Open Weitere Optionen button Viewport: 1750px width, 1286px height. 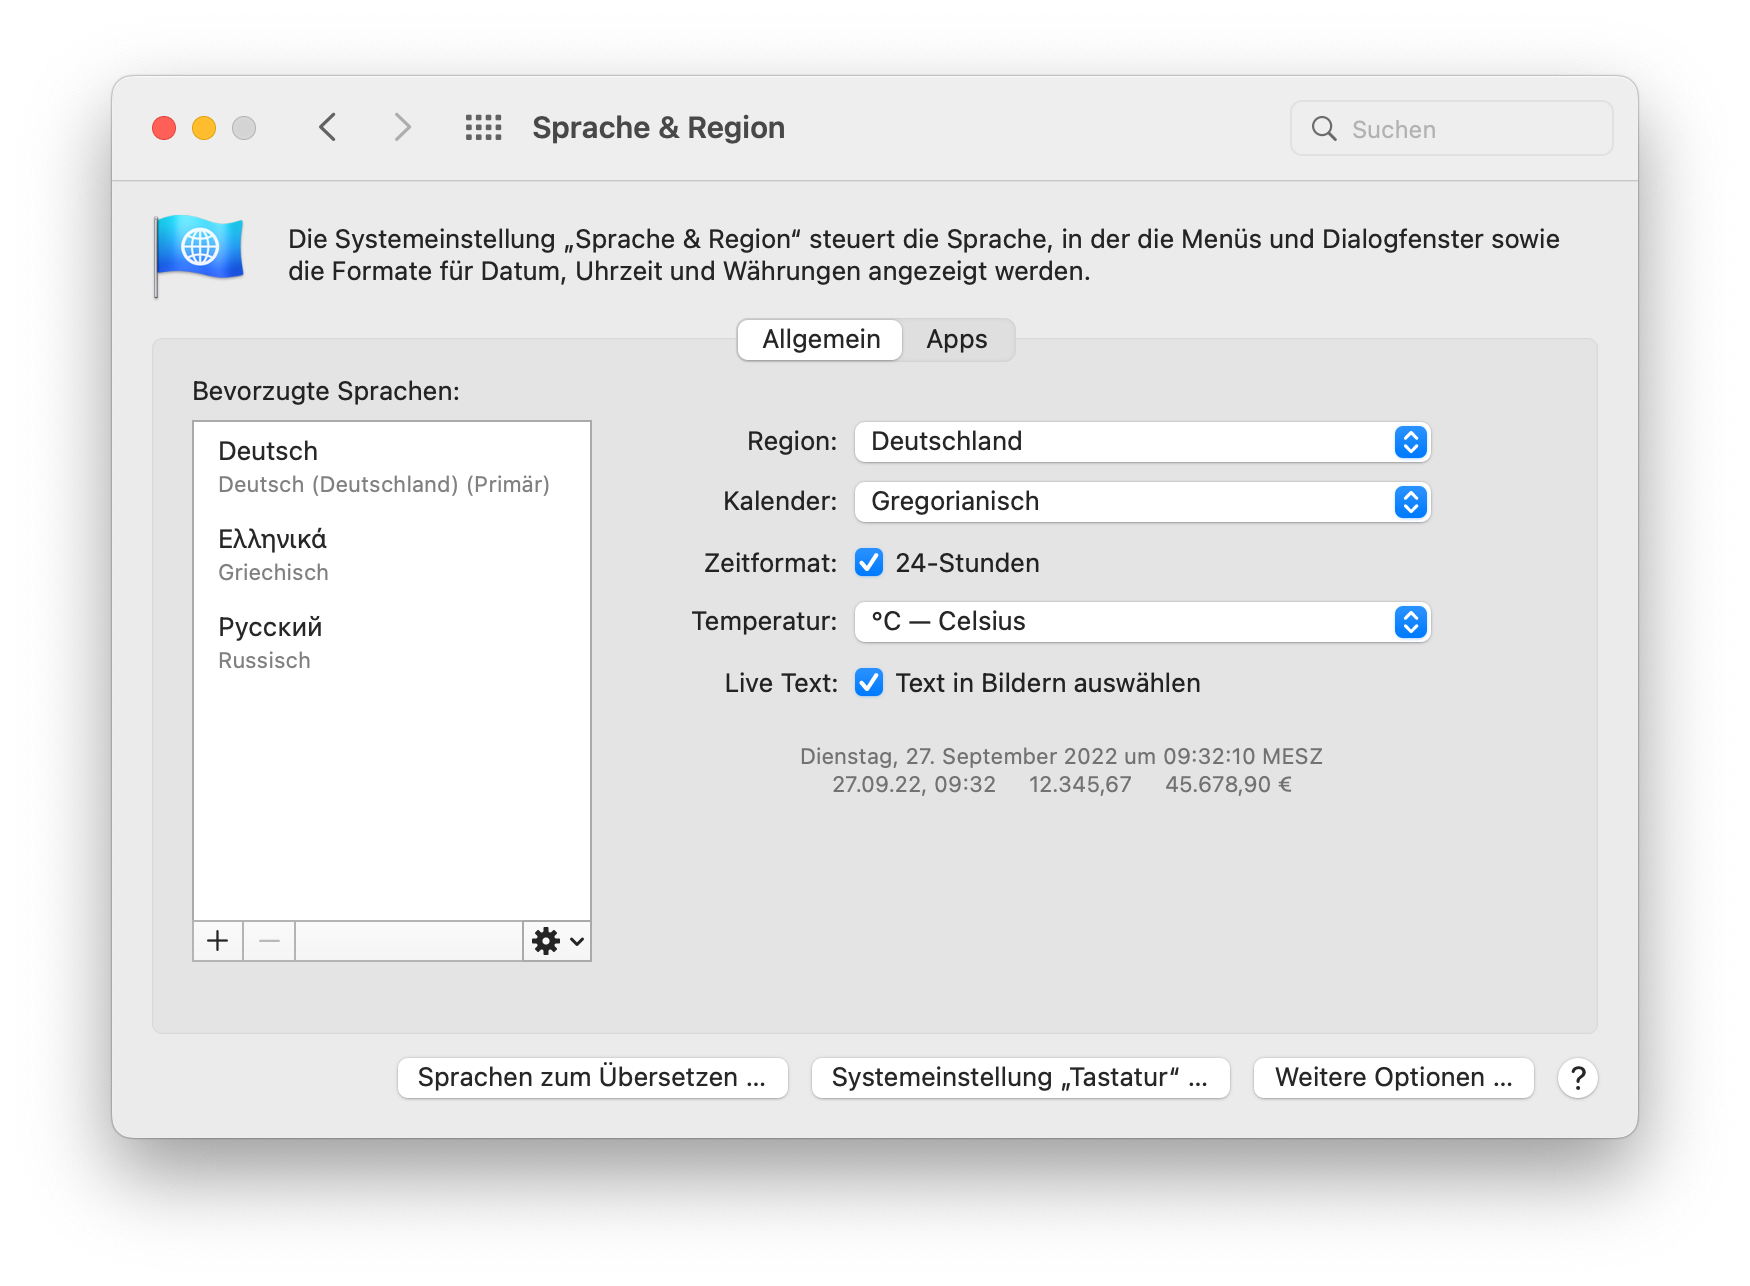pos(1393,1078)
